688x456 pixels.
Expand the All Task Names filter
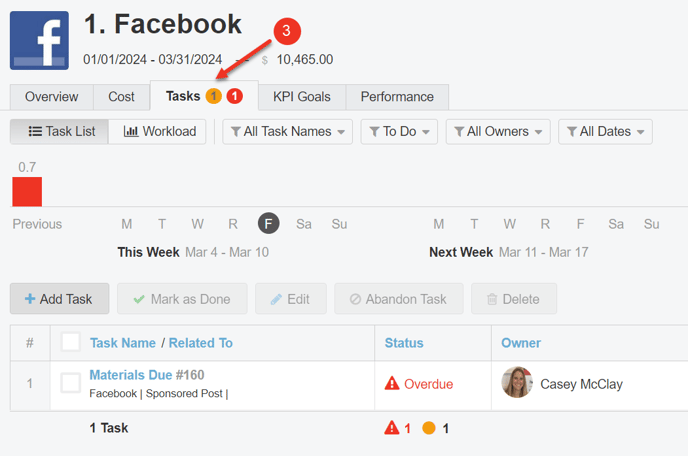[x=287, y=131]
